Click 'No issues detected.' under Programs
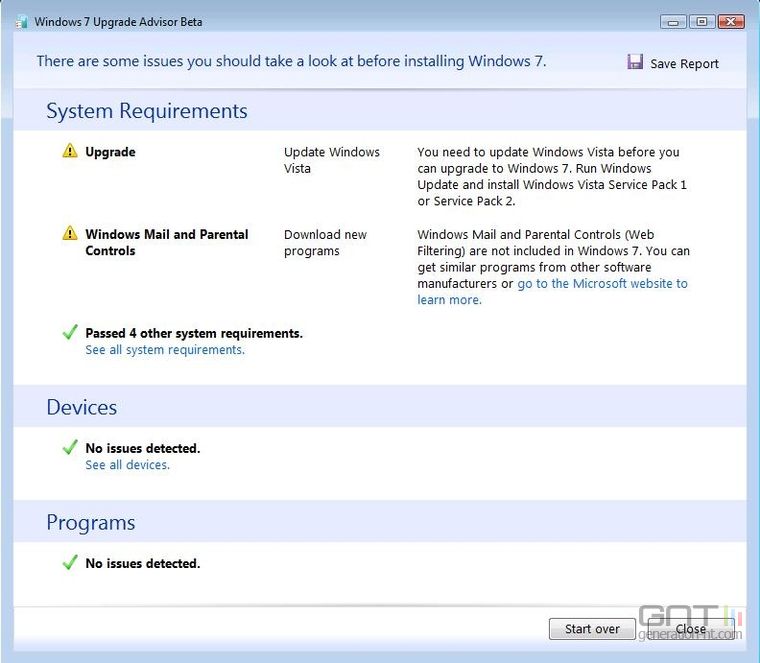760x663 pixels. click(142, 563)
